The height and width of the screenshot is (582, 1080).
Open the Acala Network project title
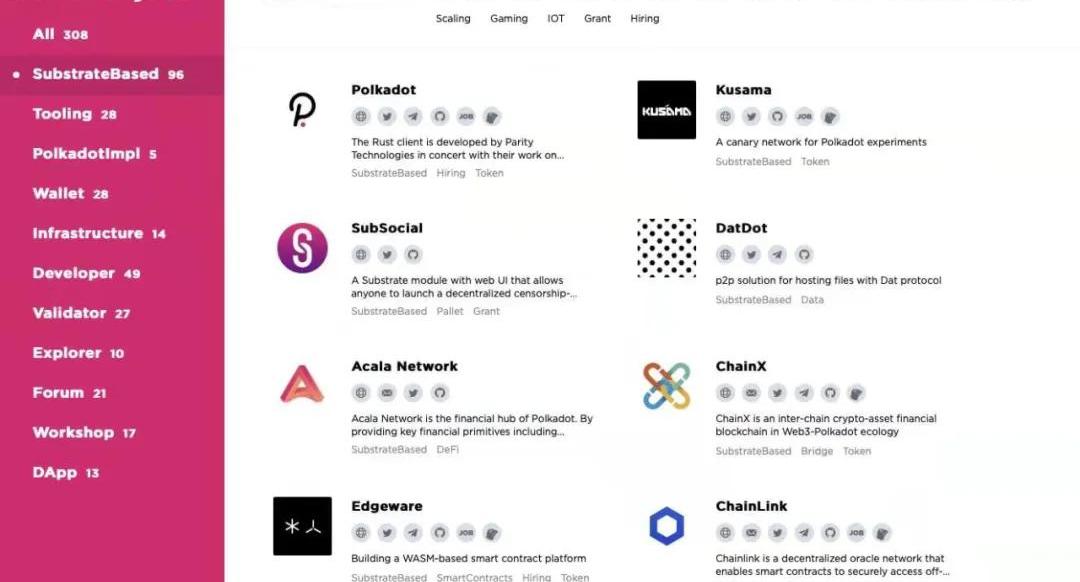coord(404,366)
